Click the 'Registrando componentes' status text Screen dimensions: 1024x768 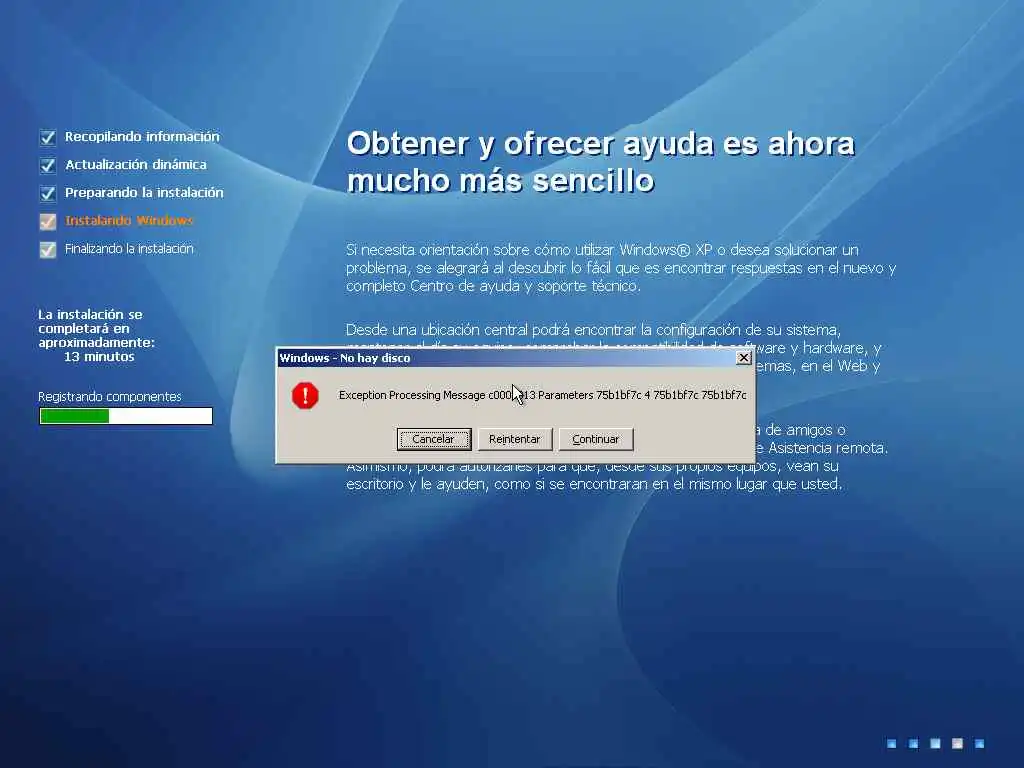[110, 396]
